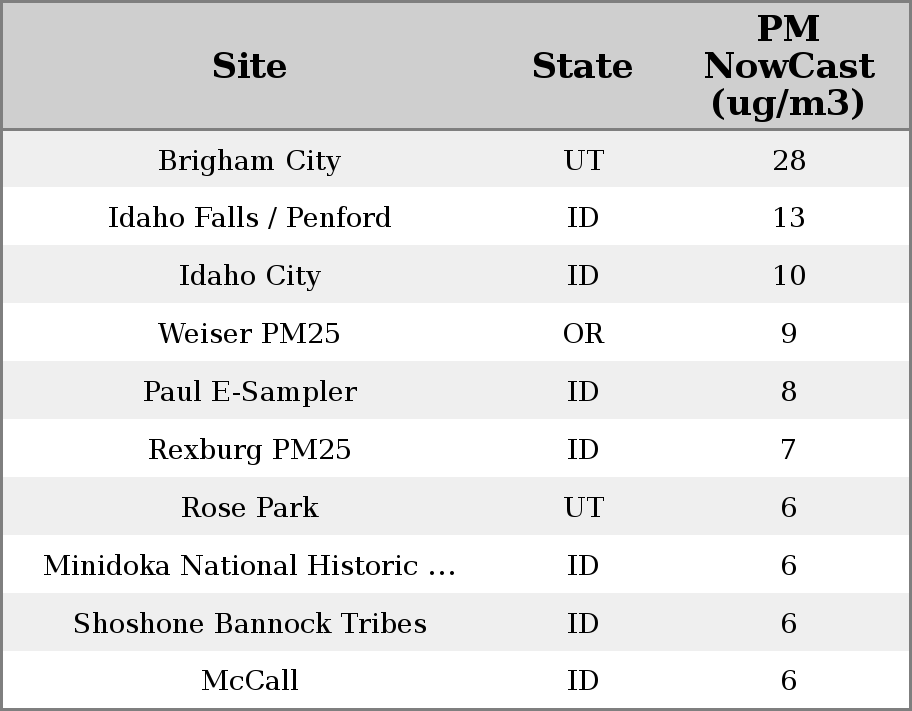Screen dimensions: 912x711
Task: Sort by PM NowCast (ug/m3) header
Action: click(x=788, y=67)
